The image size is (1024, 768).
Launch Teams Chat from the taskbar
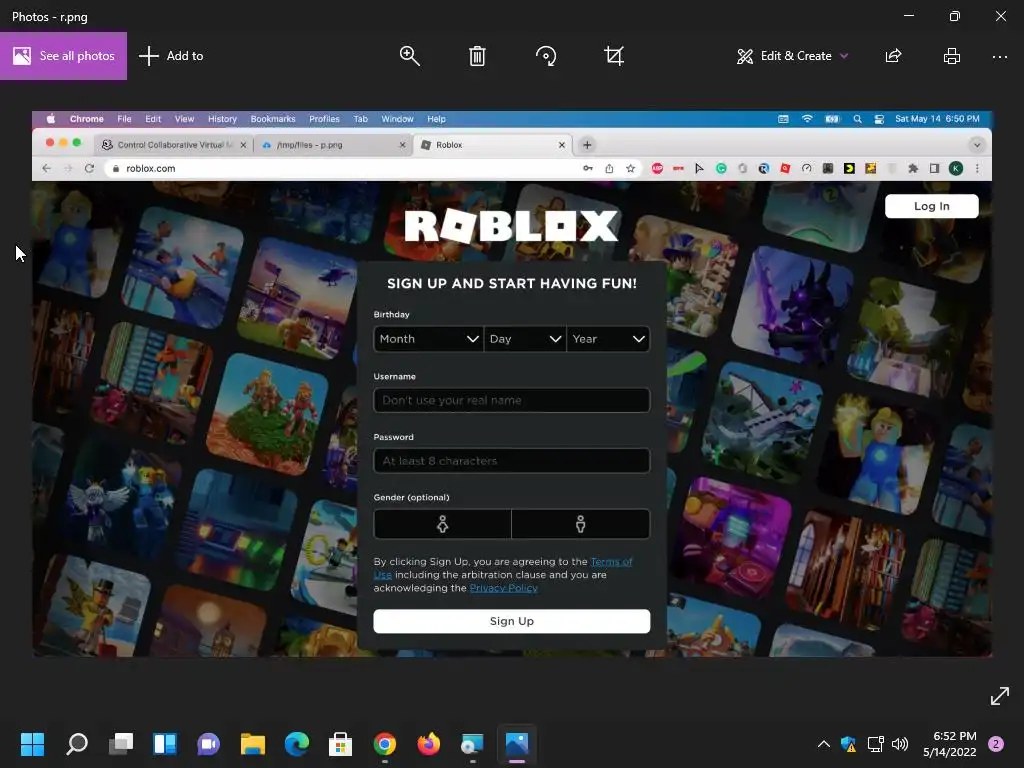coord(209,744)
